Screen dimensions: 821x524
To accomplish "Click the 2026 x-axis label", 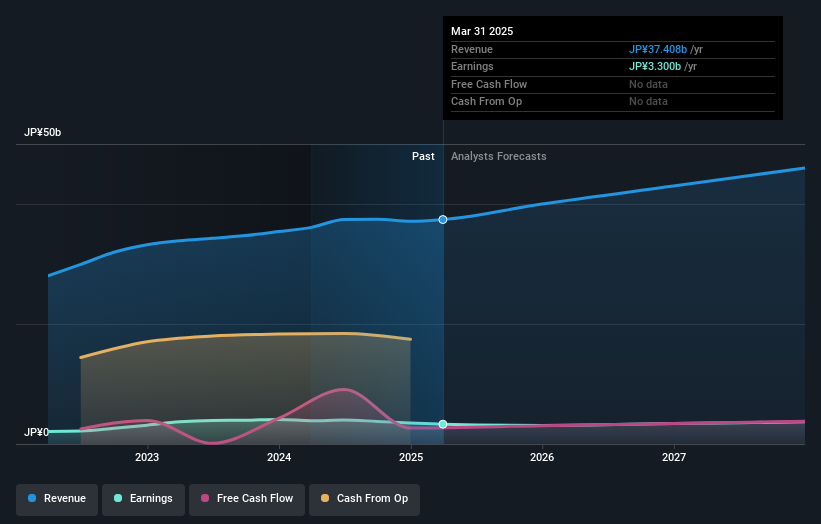I will (x=542, y=458).
